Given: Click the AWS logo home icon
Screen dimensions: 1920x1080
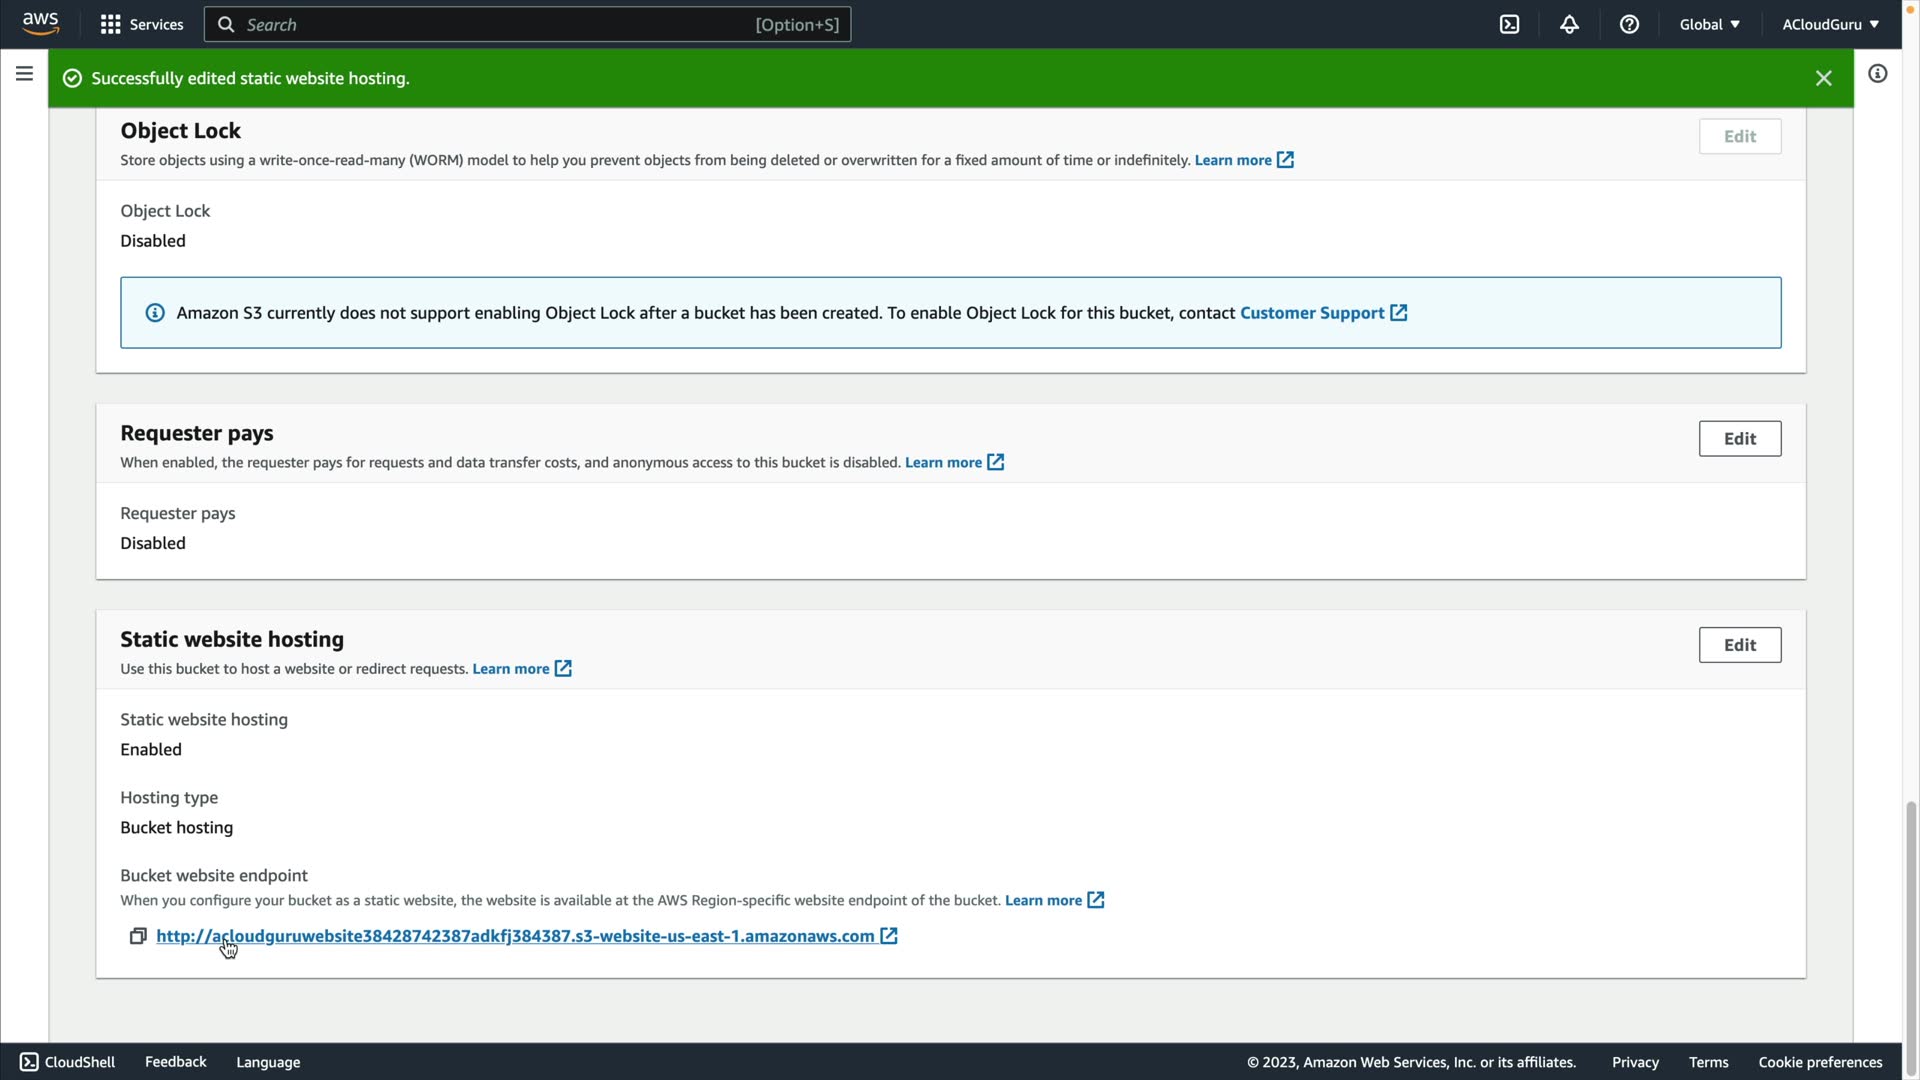Looking at the screenshot, I should pos(41,24).
